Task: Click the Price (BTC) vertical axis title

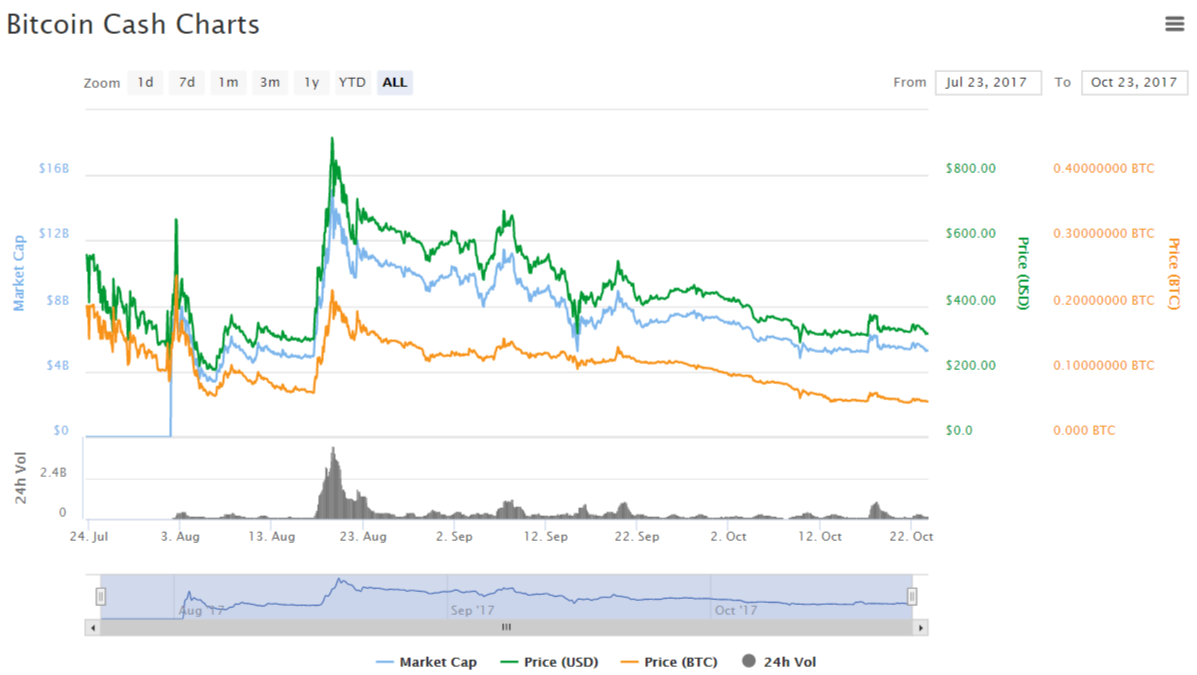Action: pos(1174,273)
